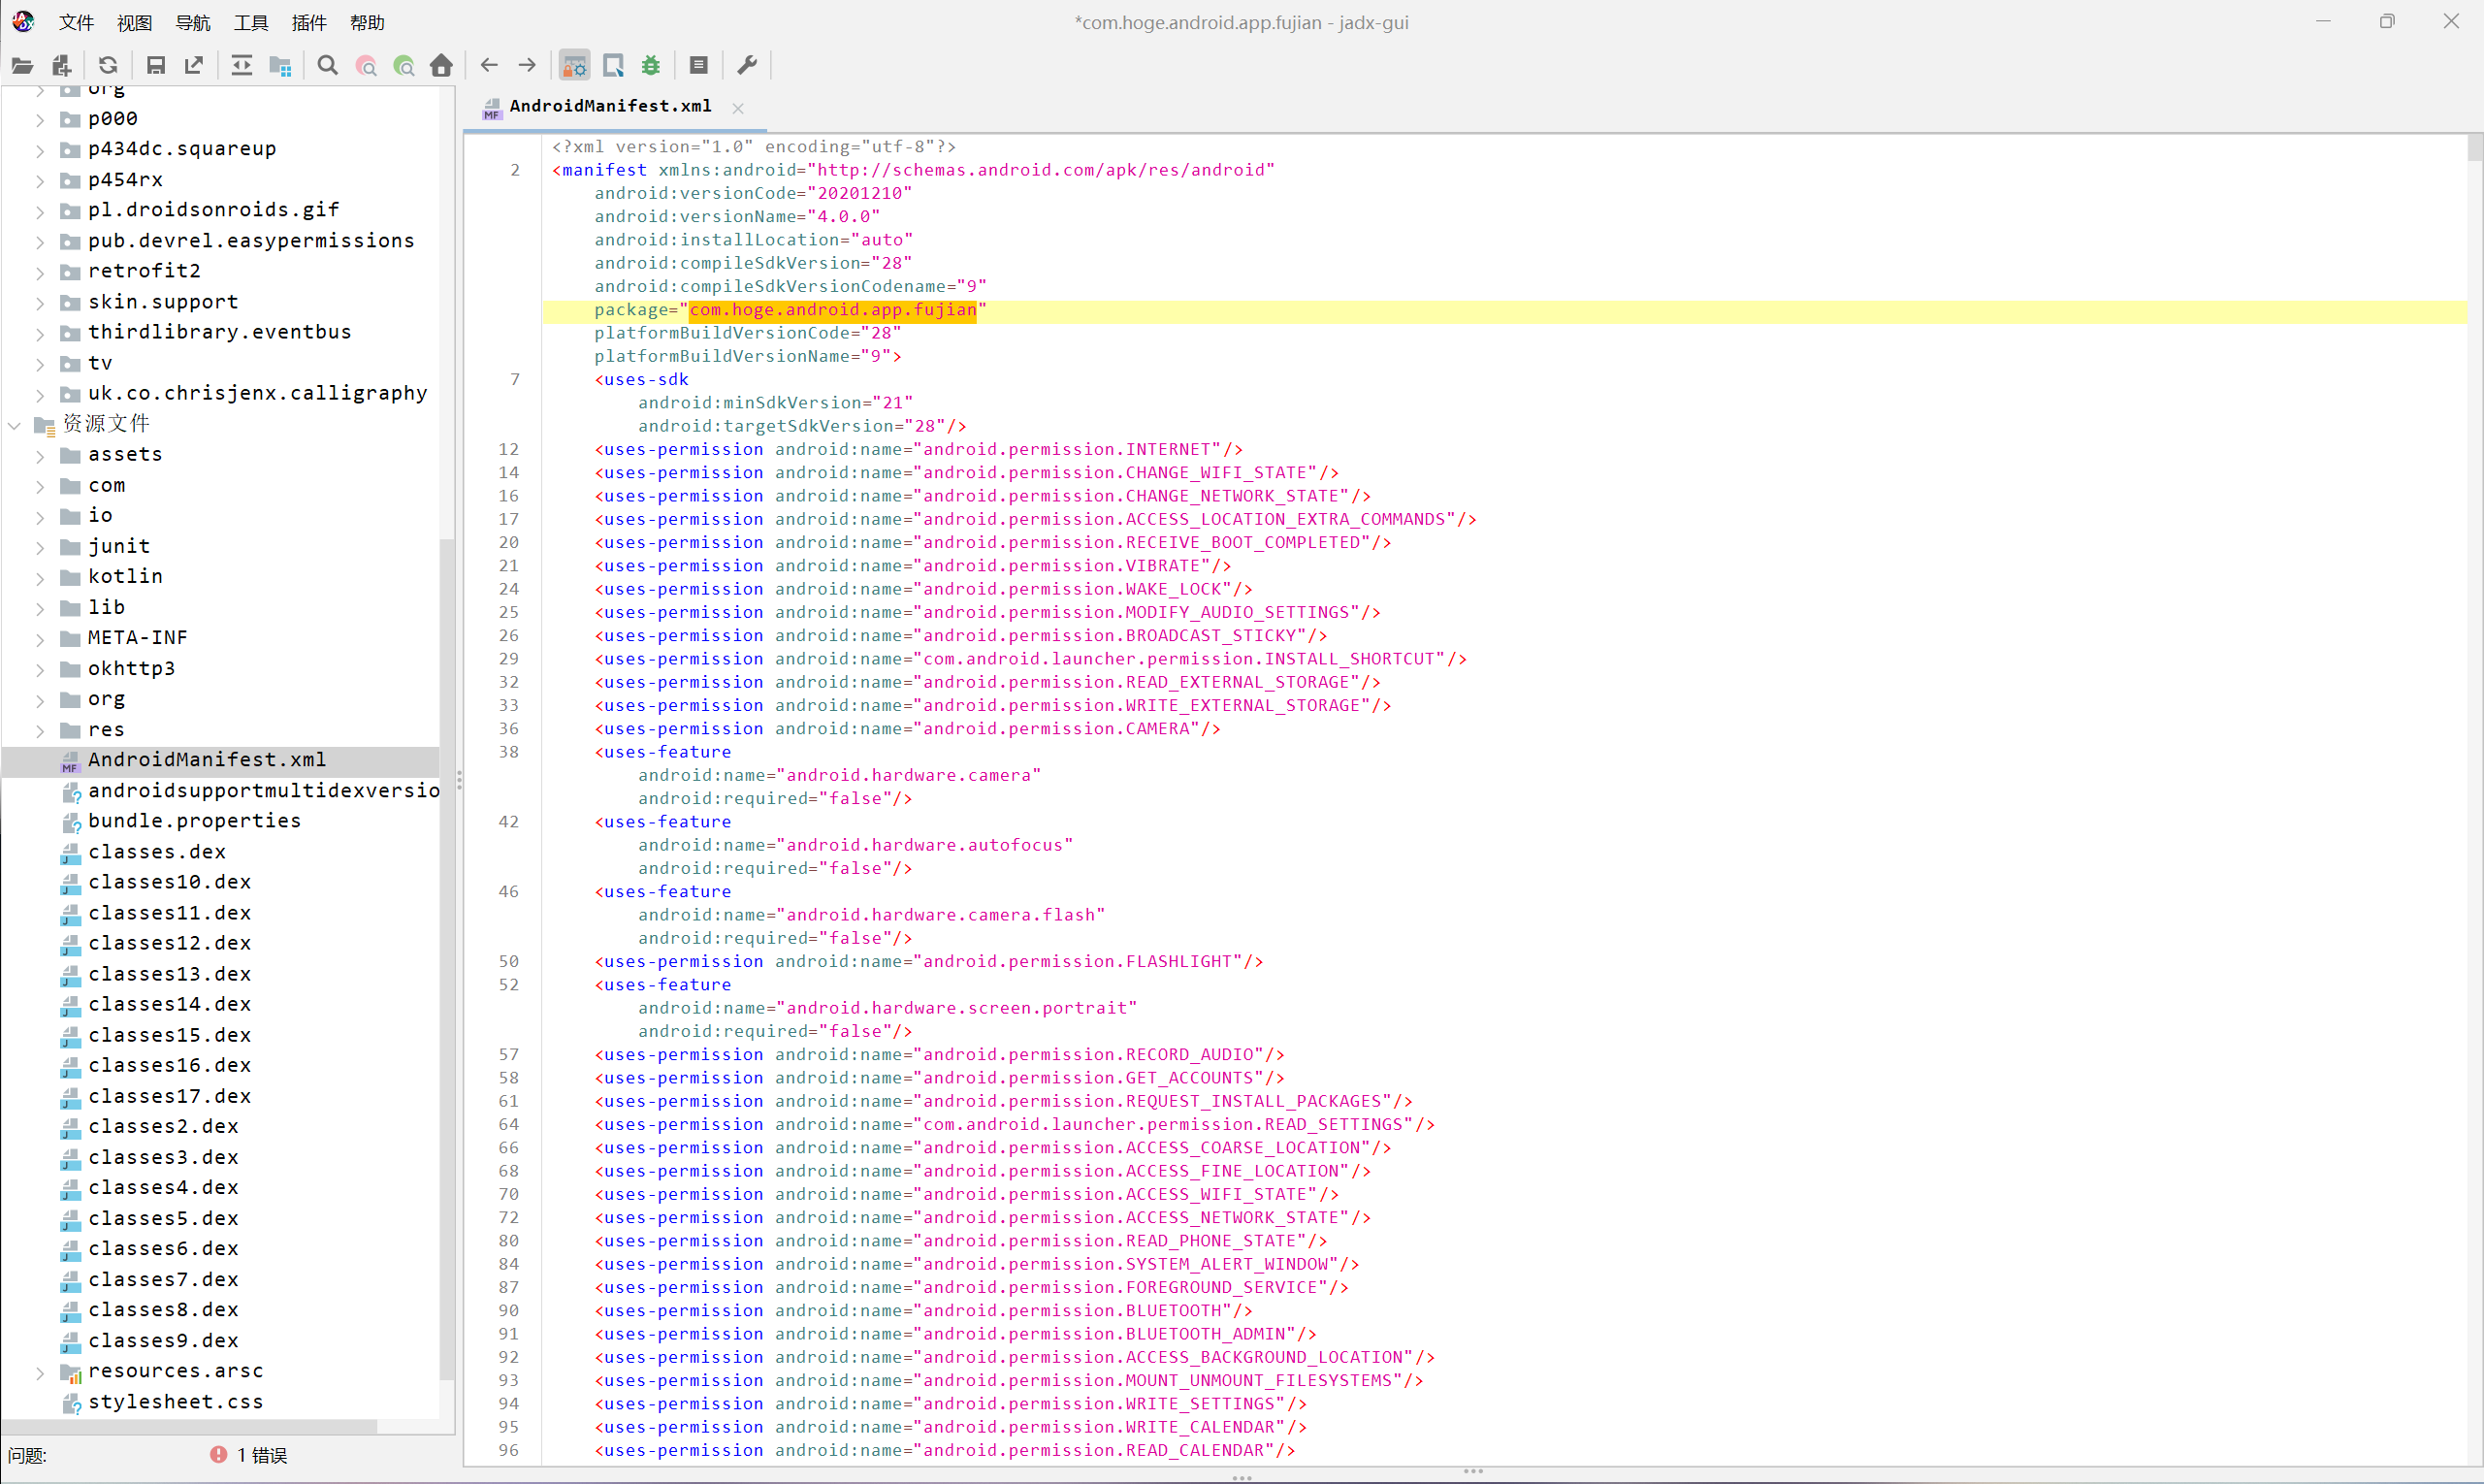Open the 工具 menu

click(250, 22)
